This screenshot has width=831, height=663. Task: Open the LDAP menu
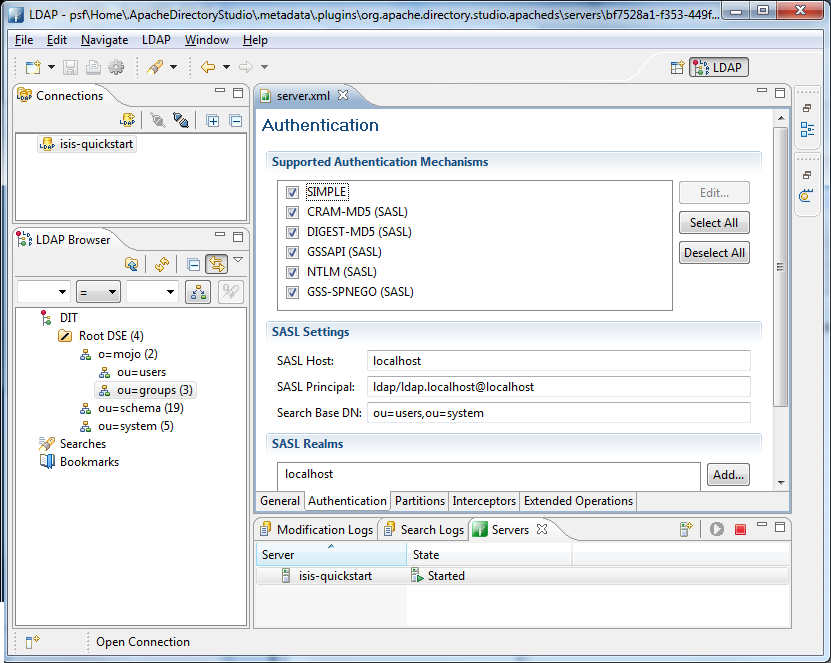click(x=155, y=40)
